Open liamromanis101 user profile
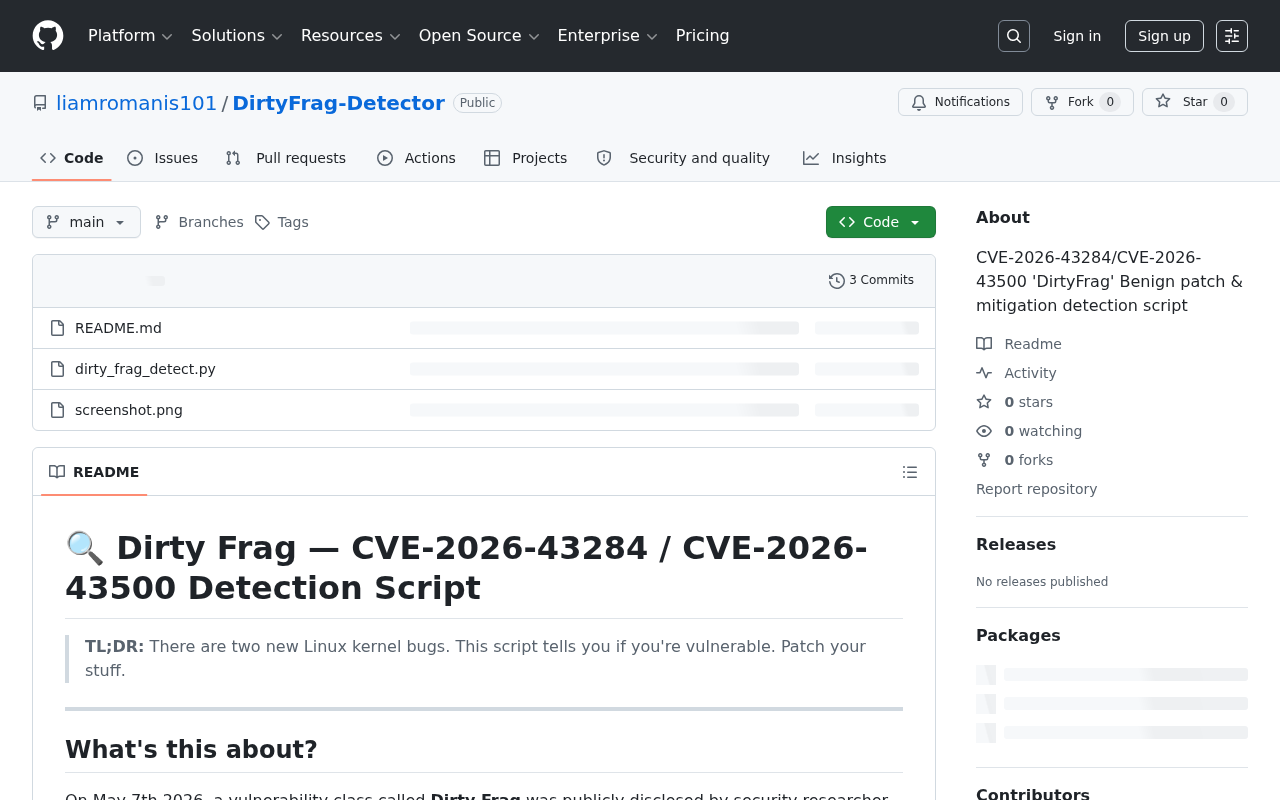Viewport: 1280px width, 800px height. click(136, 103)
